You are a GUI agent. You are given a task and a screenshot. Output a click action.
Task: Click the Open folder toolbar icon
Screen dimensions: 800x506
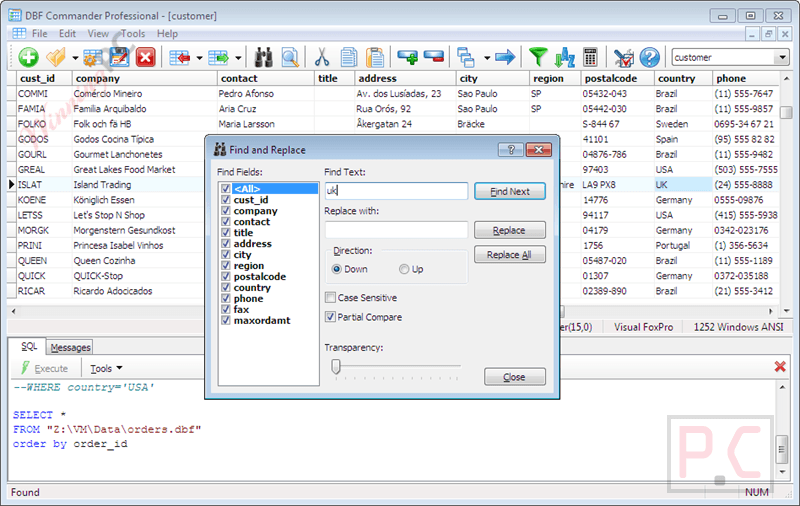coord(56,57)
